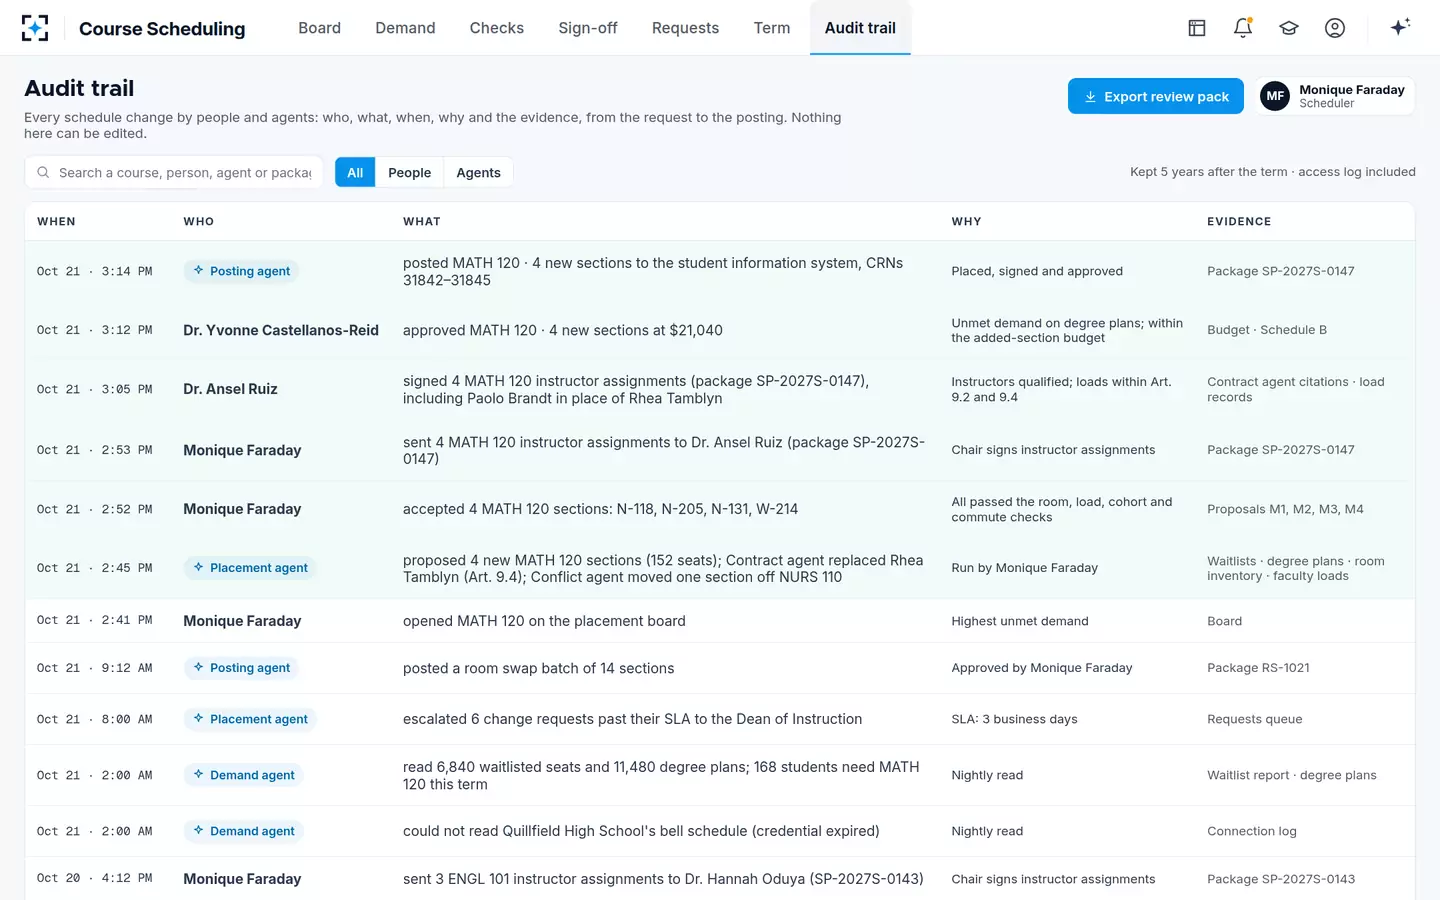Switch to the Requests tab
This screenshot has width=1440, height=900.
click(685, 28)
